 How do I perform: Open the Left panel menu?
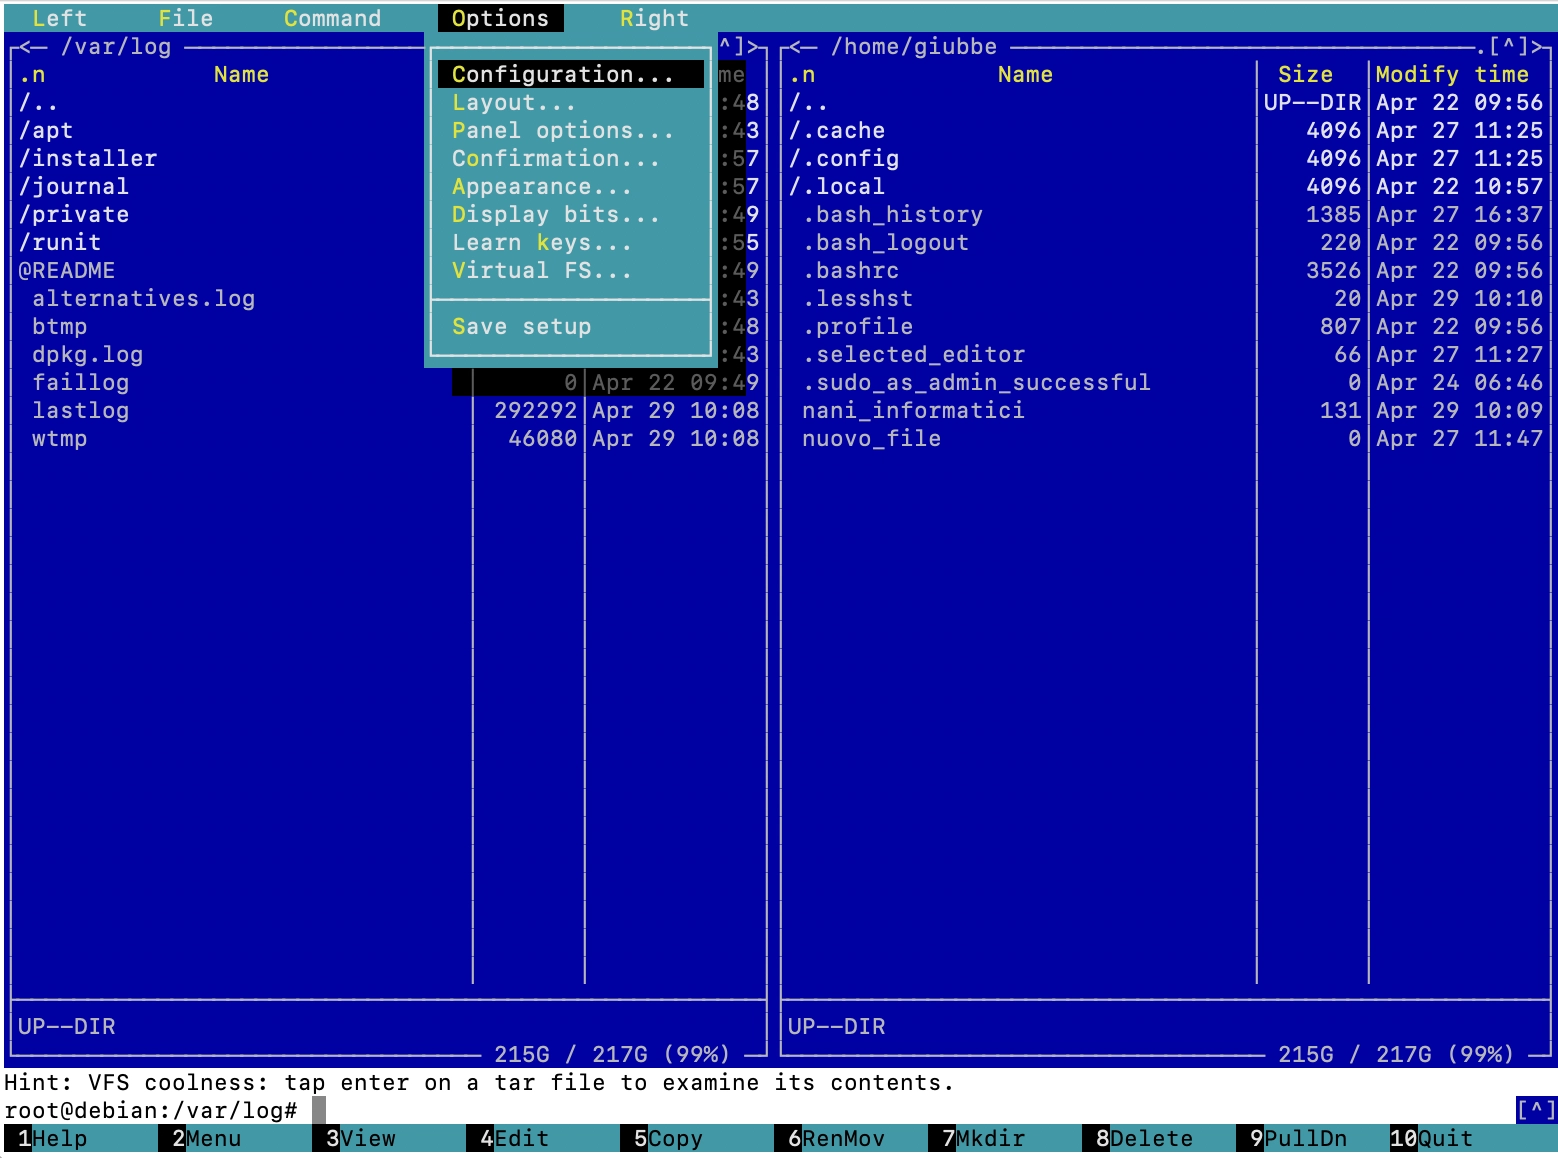point(60,18)
